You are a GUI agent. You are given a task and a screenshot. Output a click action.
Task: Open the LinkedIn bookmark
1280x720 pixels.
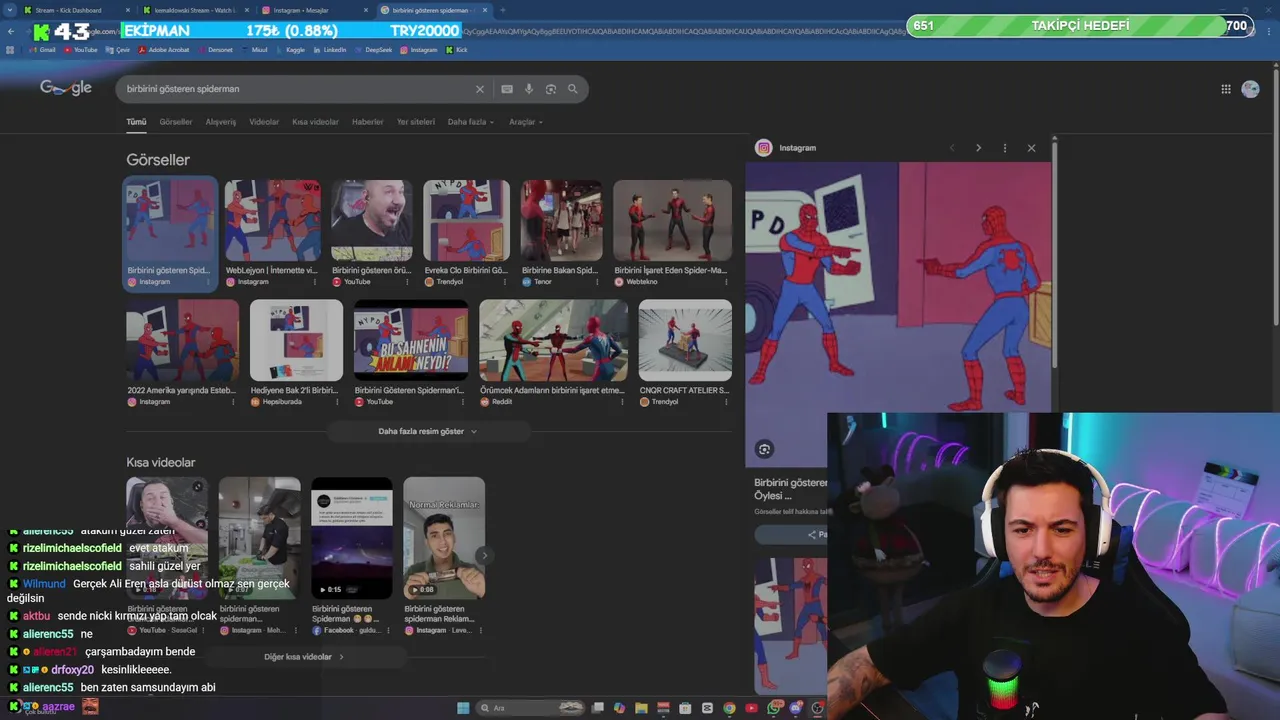[329, 50]
